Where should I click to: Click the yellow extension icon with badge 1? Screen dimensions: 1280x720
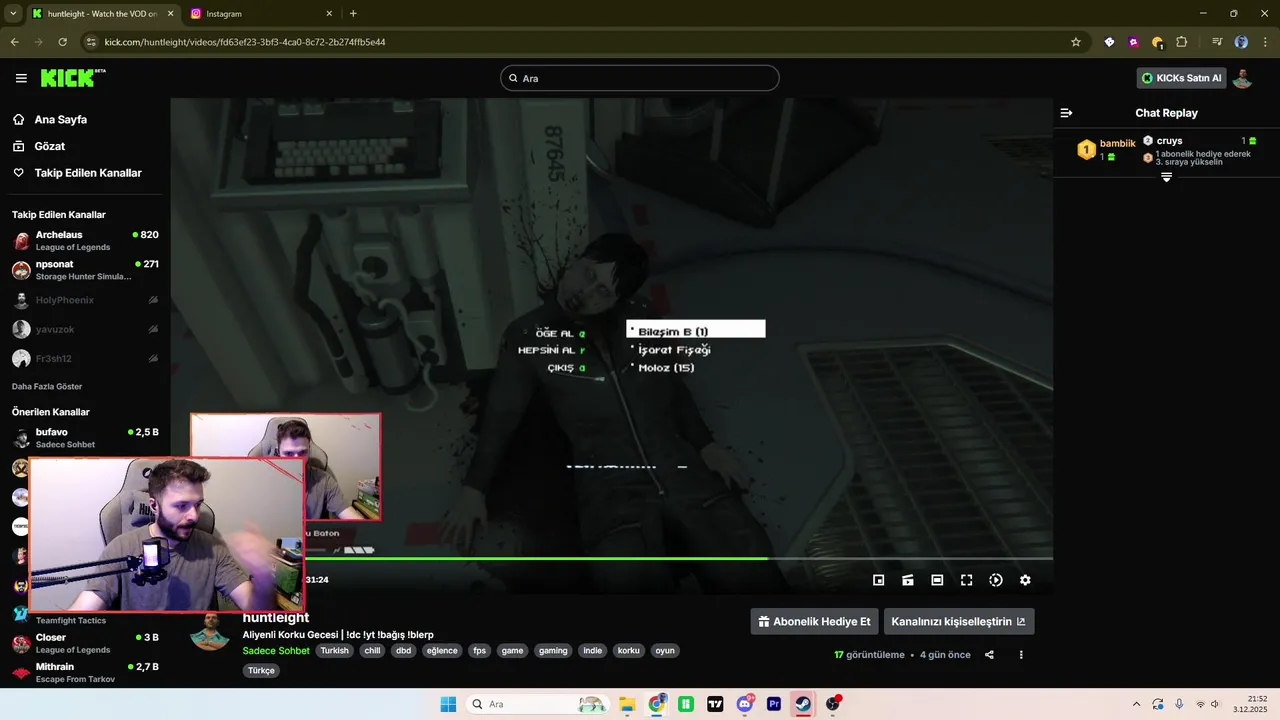[1157, 43]
